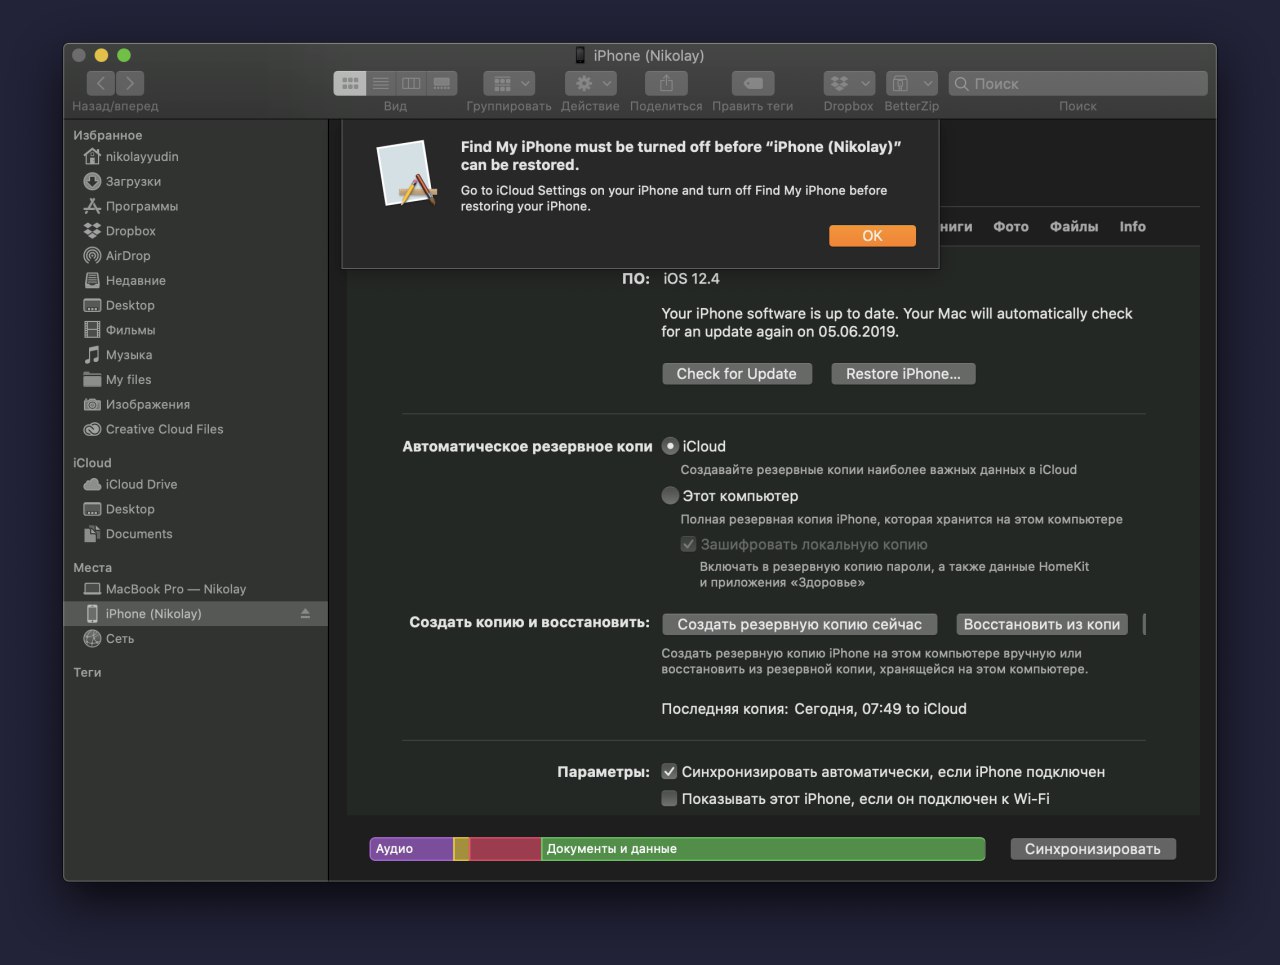Click the Теги sidebar heading
The width and height of the screenshot is (1280, 965).
click(x=87, y=673)
